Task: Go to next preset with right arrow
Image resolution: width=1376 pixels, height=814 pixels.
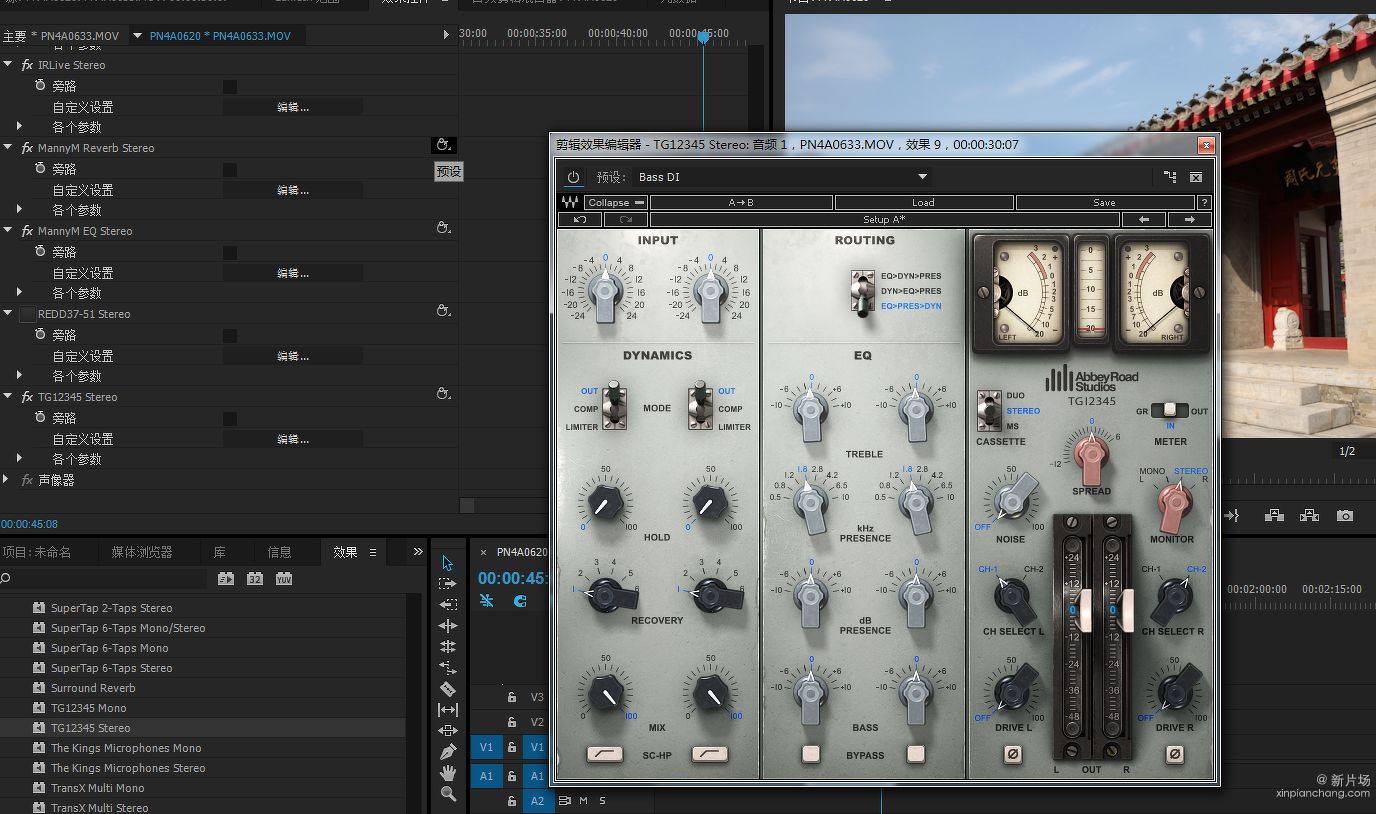Action: coord(1190,219)
